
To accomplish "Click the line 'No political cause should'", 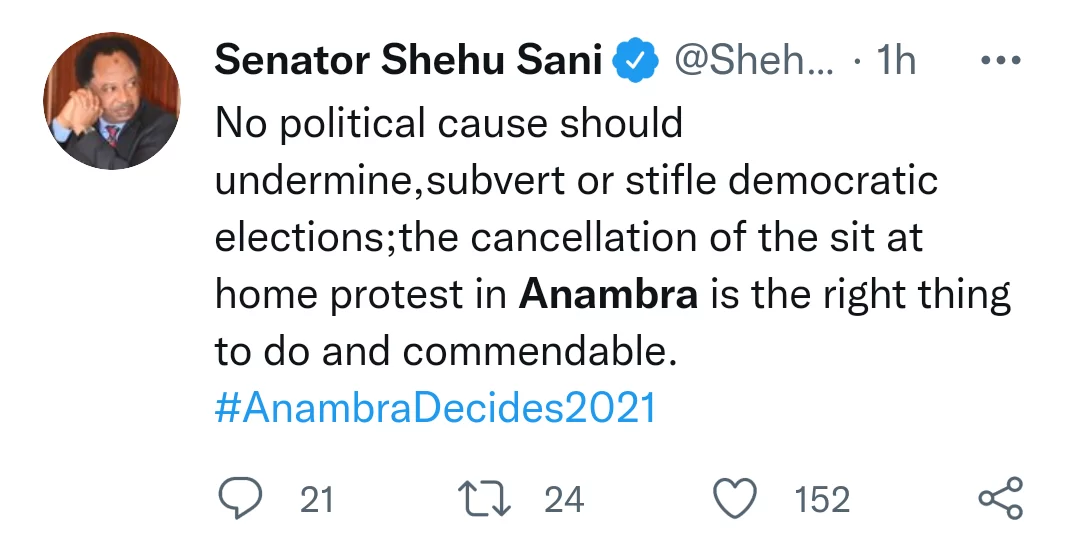I will coord(449,124).
